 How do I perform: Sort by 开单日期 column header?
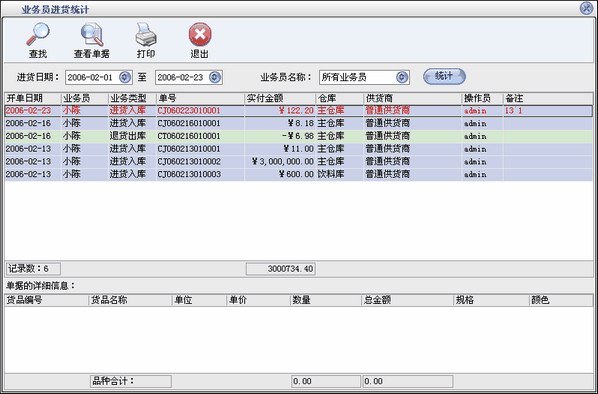33,98
